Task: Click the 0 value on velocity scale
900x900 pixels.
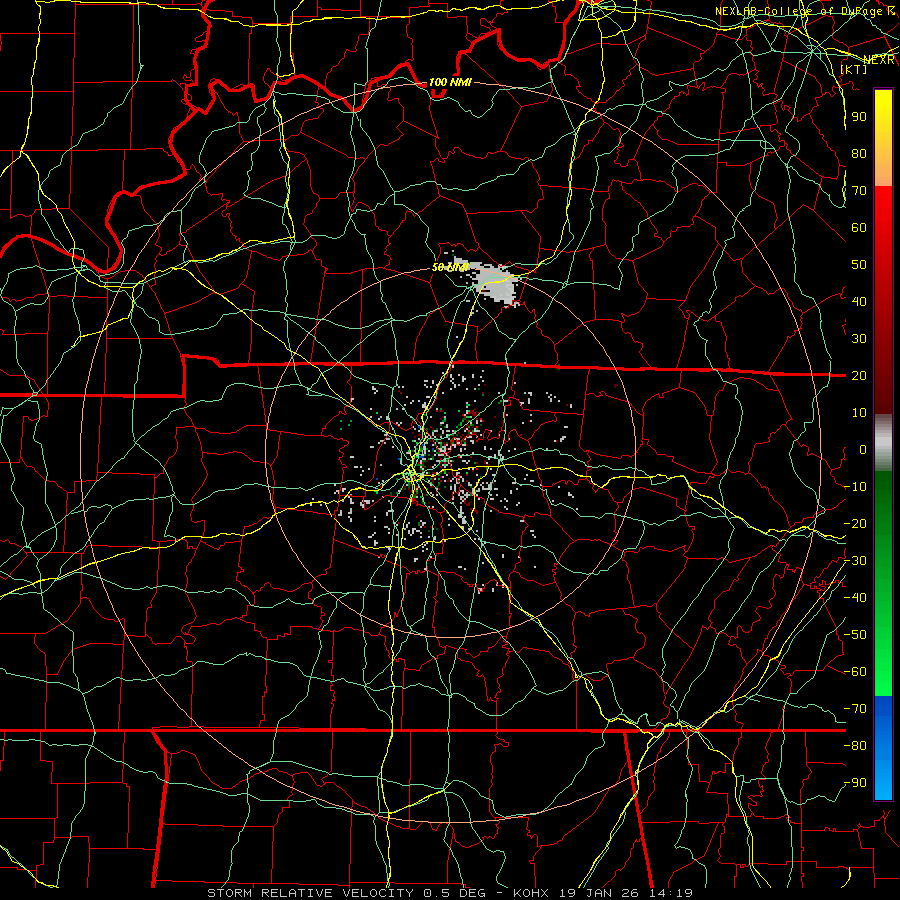Action: pyautogui.click(x=863, y=449)
